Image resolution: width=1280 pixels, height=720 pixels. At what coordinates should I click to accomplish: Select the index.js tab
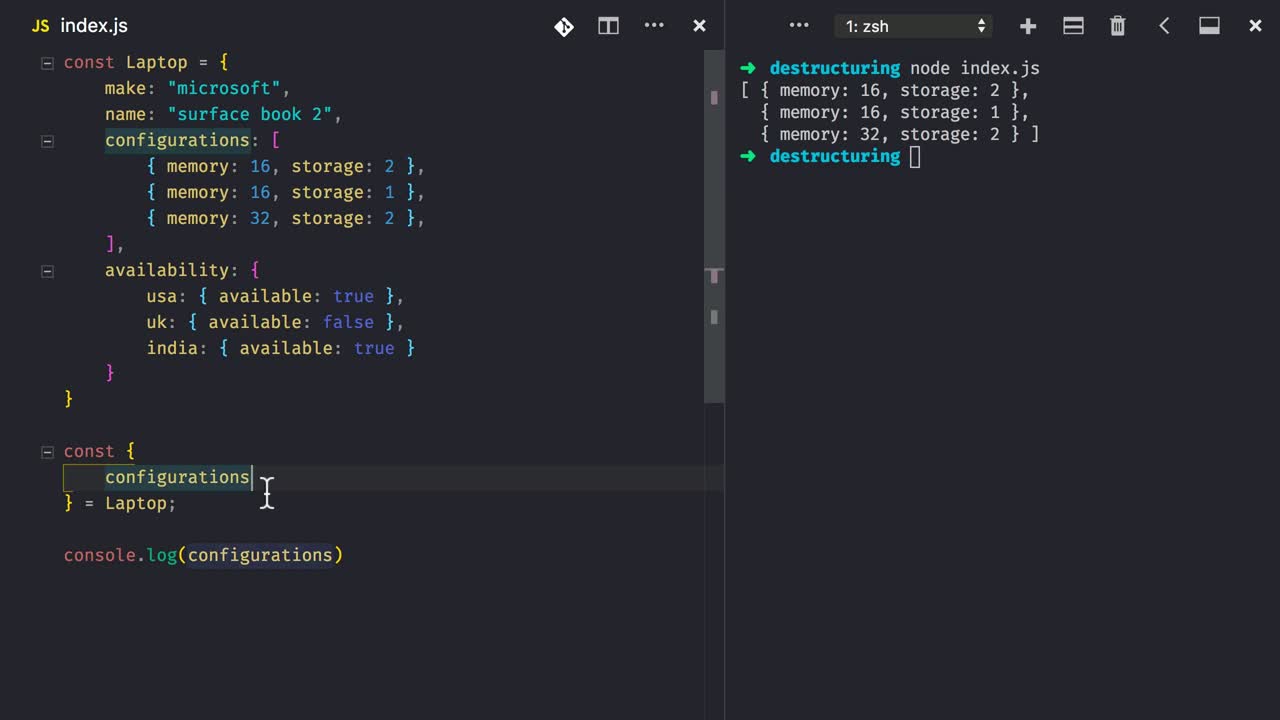(x=94, y=26)
